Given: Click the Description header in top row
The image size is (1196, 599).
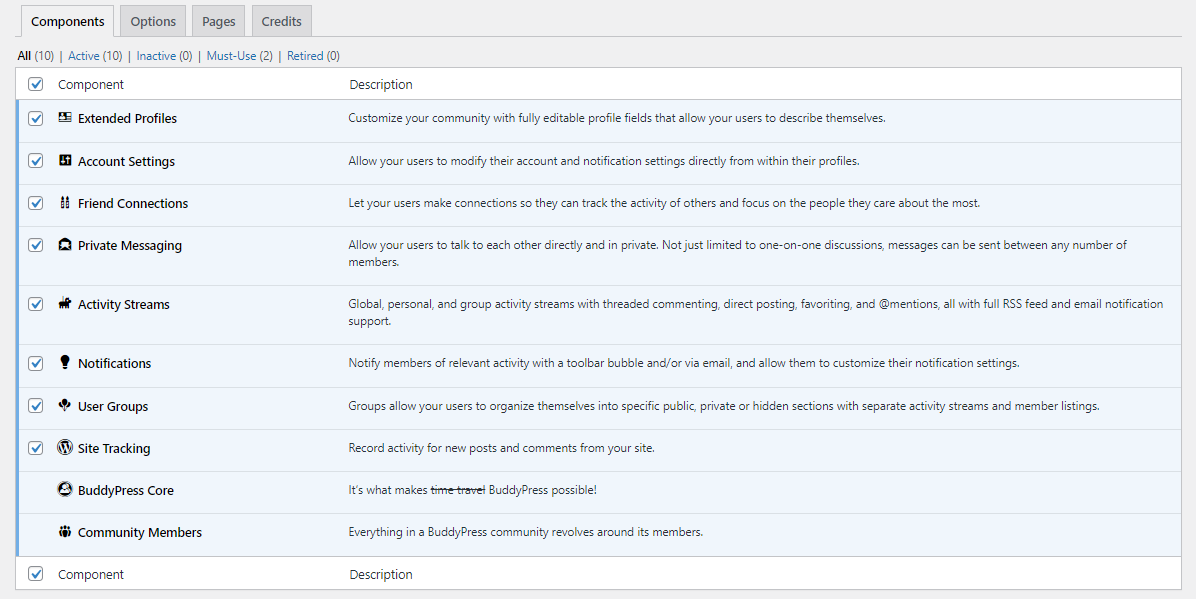Looking at the screenshot, I should (x=381, y=84).
